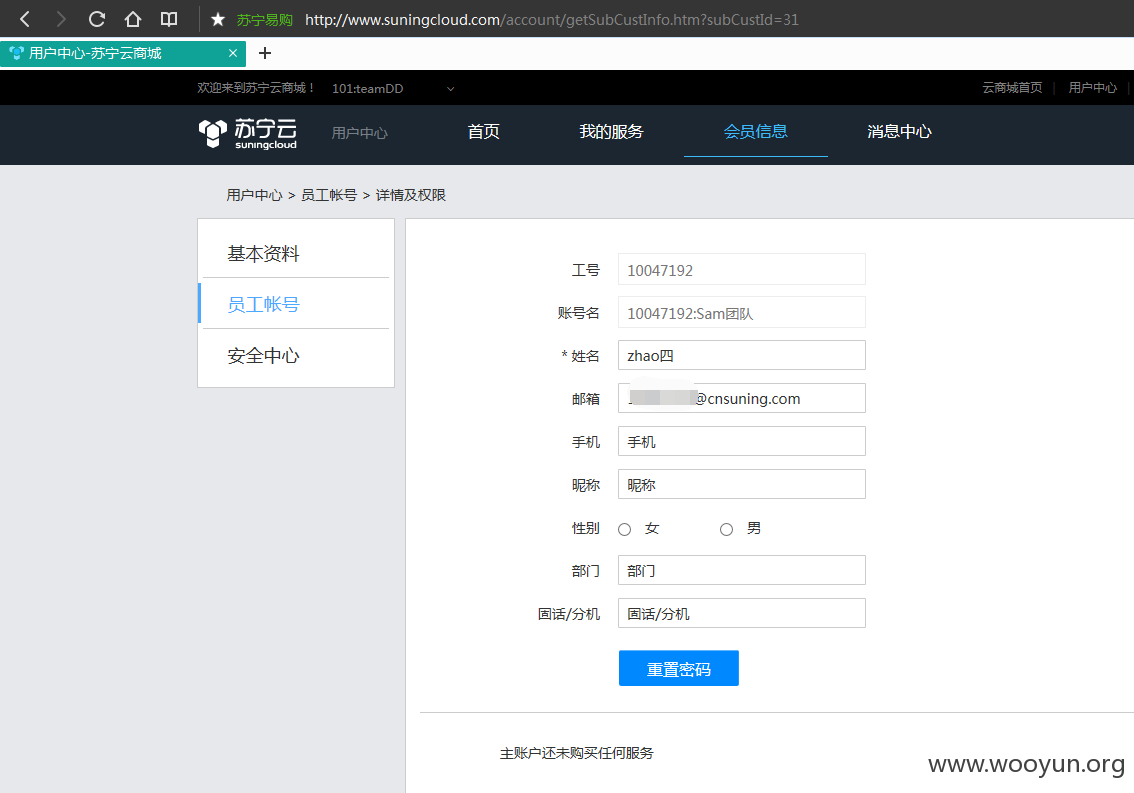Focus the 姓名 field with zhao四
This screenshot has width=1134, height=793.
tap(741, 355)
